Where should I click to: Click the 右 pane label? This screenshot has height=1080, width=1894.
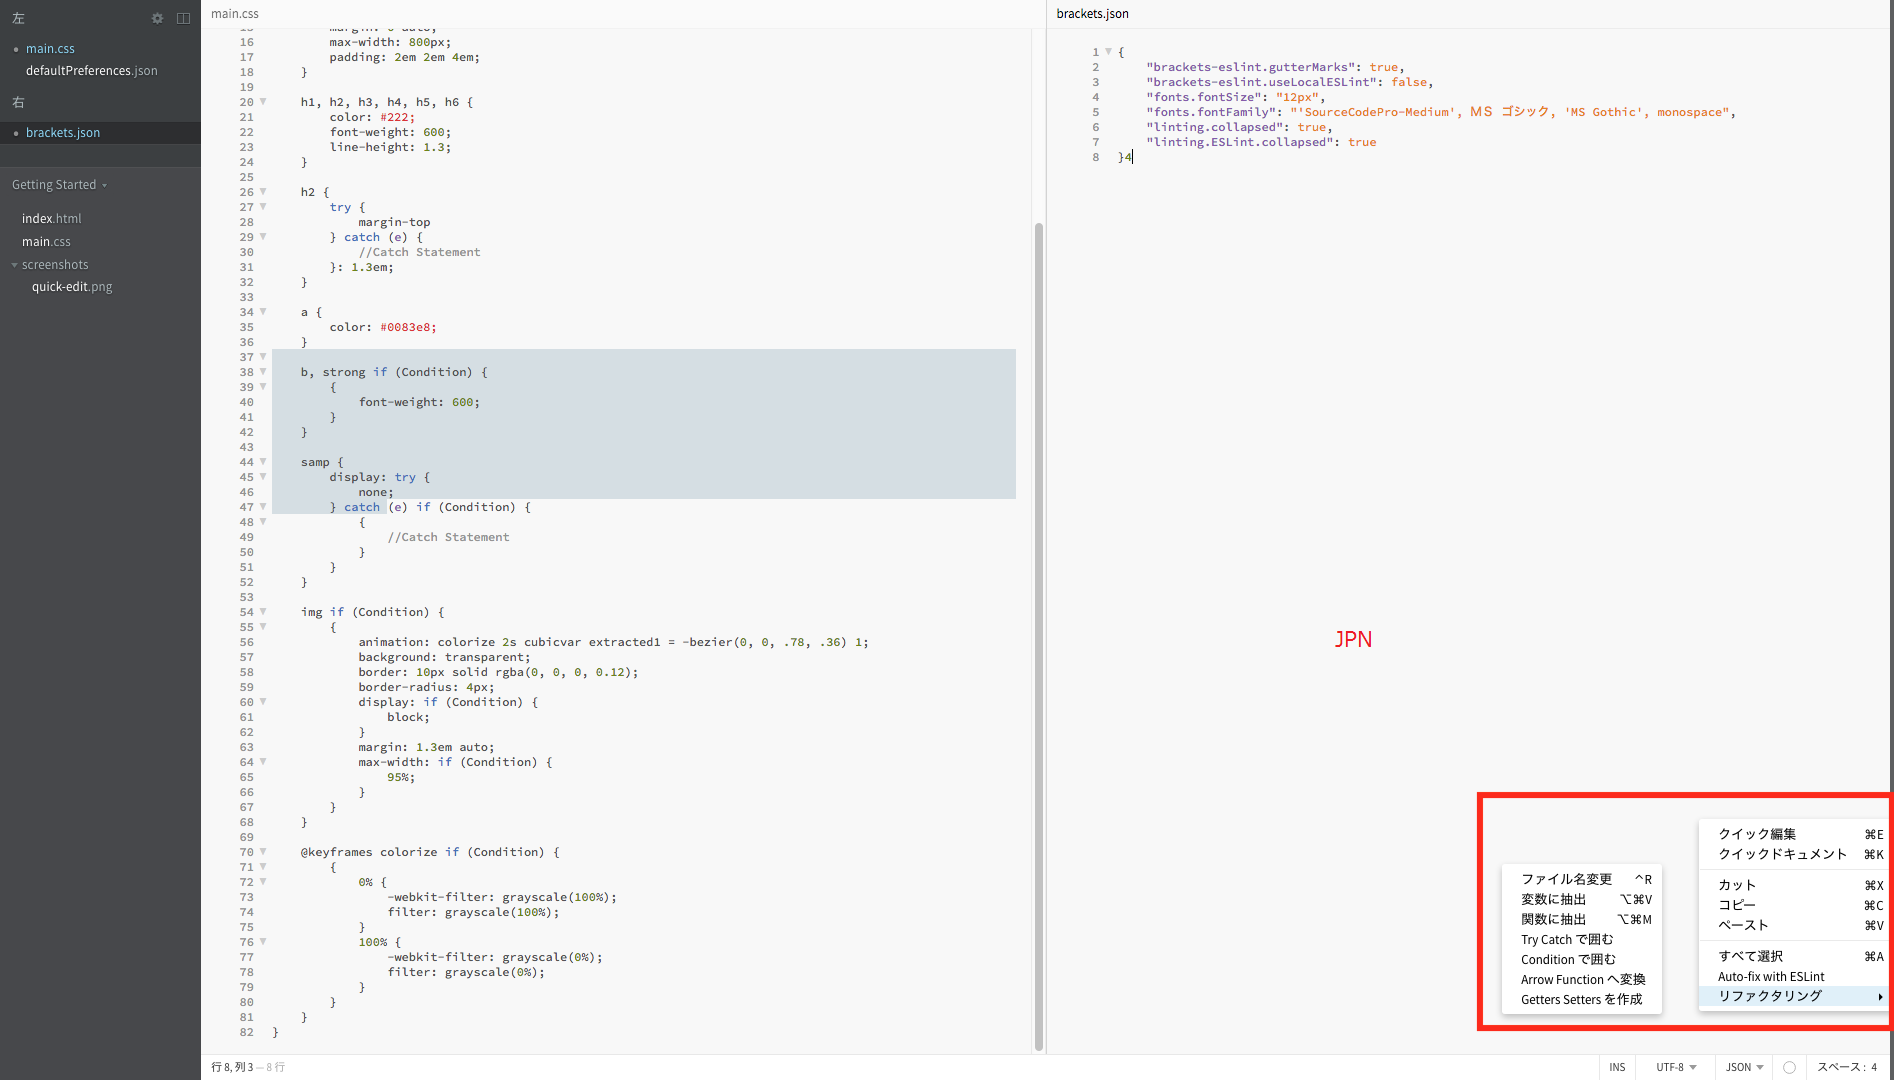click(18, 102)
